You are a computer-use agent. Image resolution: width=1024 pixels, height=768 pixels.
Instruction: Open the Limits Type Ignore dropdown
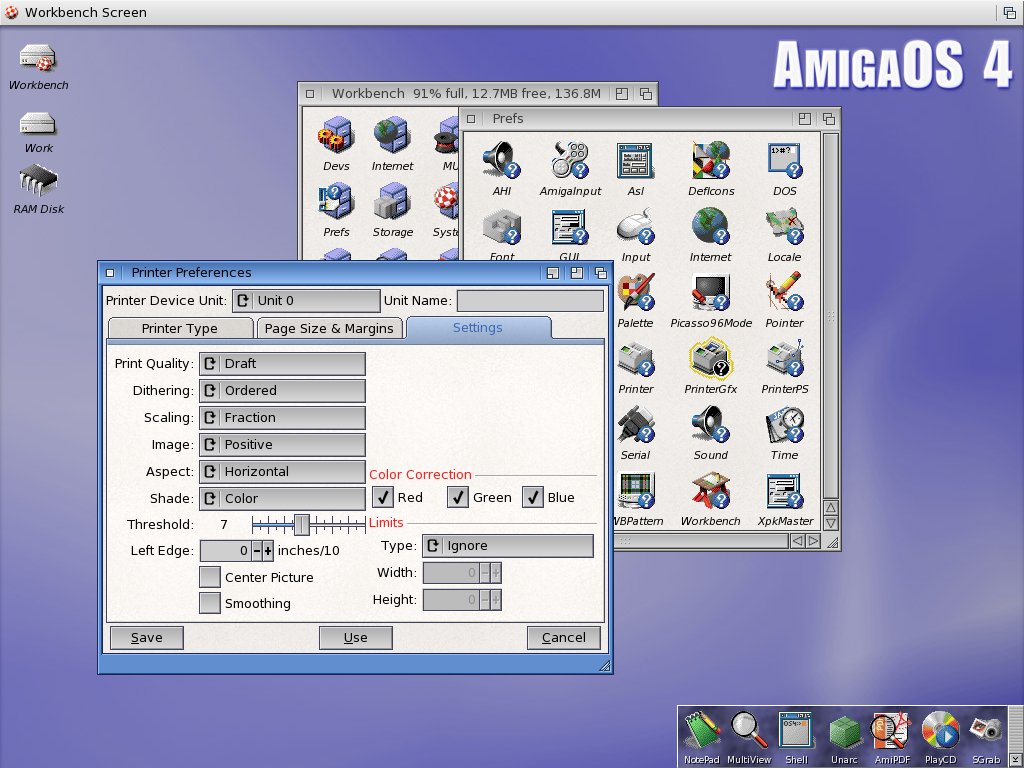pos(507,546)
